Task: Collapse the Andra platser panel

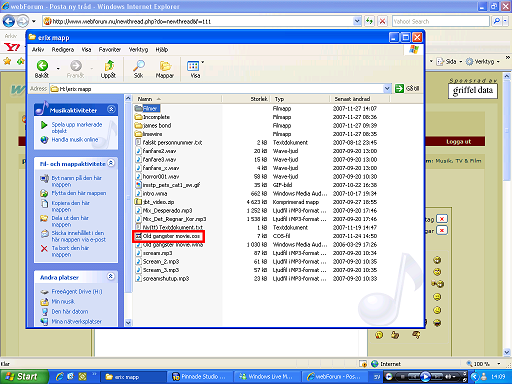Action: point(111,277)
